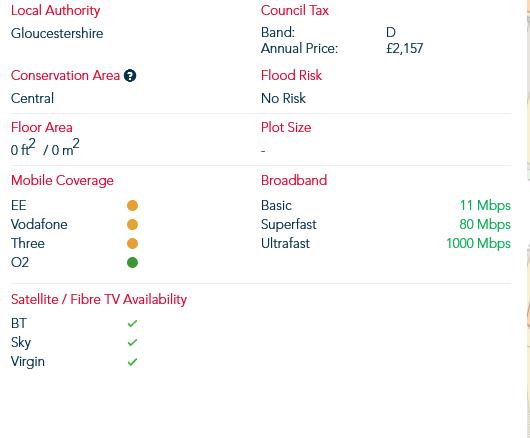Viewport: 530px width, 438px height.
Task: Click the Sky availability checkmark
Action: point(132,342)
